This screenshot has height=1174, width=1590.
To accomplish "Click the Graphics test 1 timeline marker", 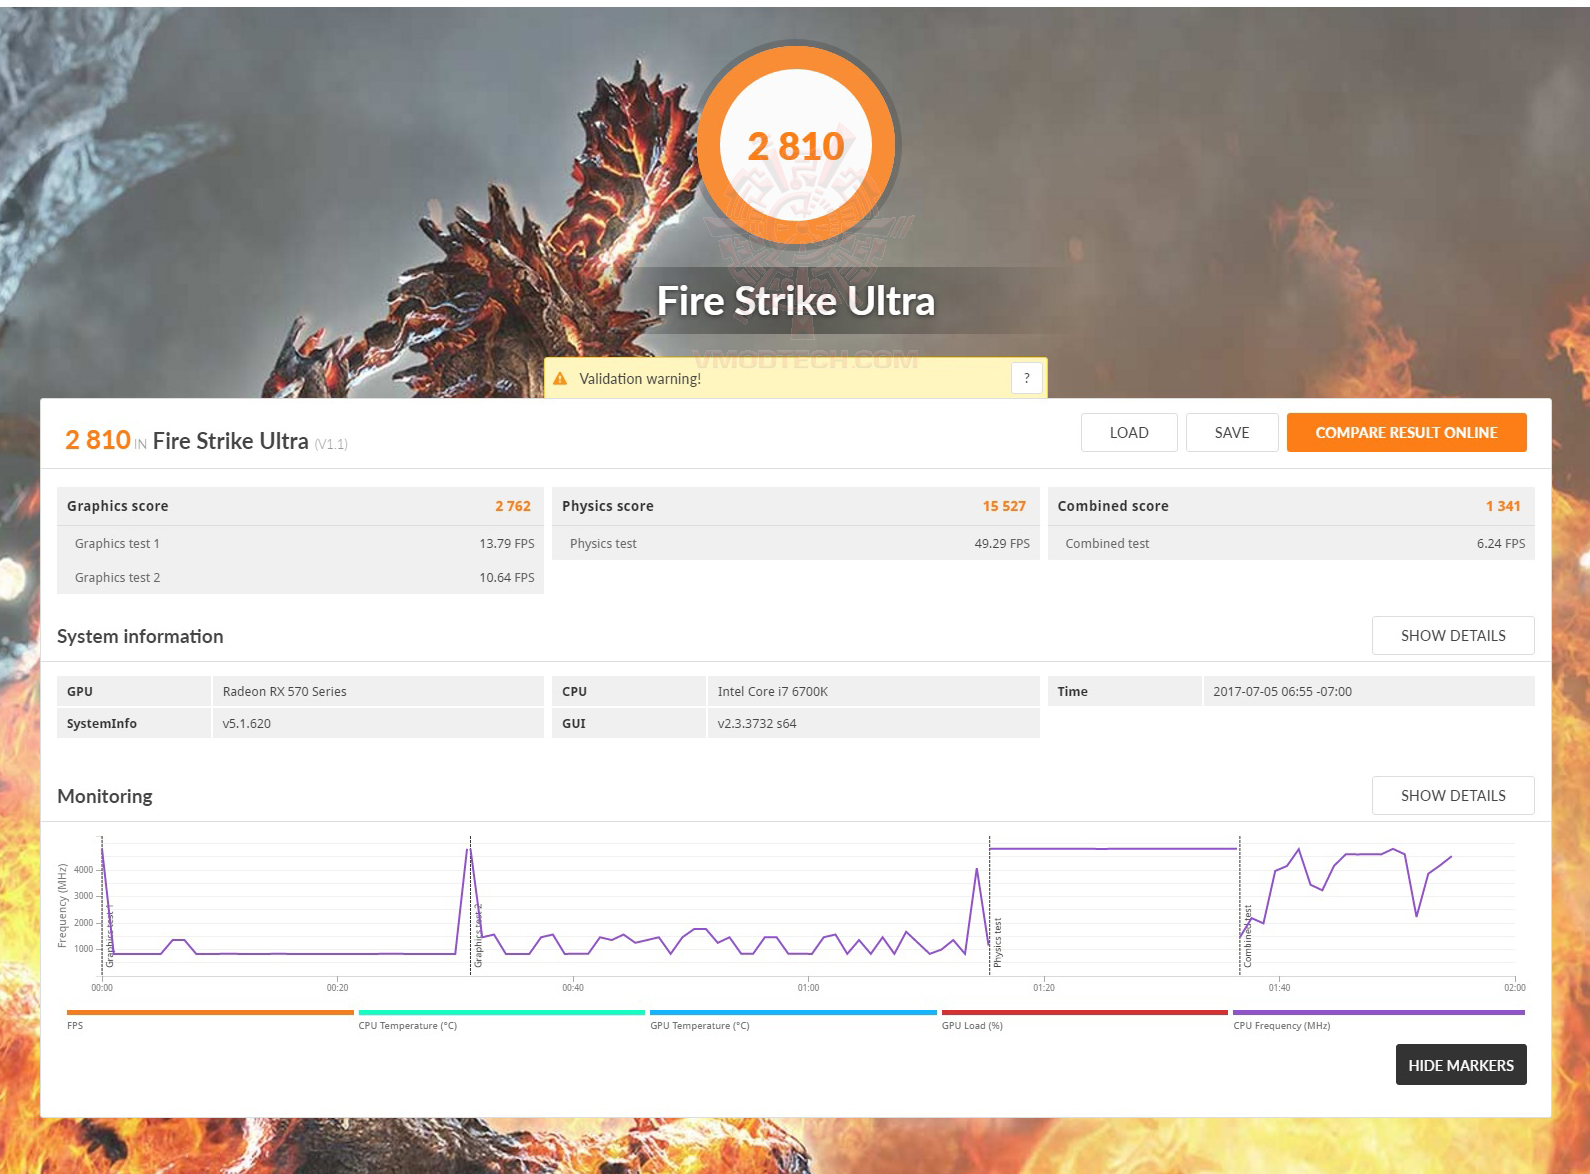I will 110,936.
